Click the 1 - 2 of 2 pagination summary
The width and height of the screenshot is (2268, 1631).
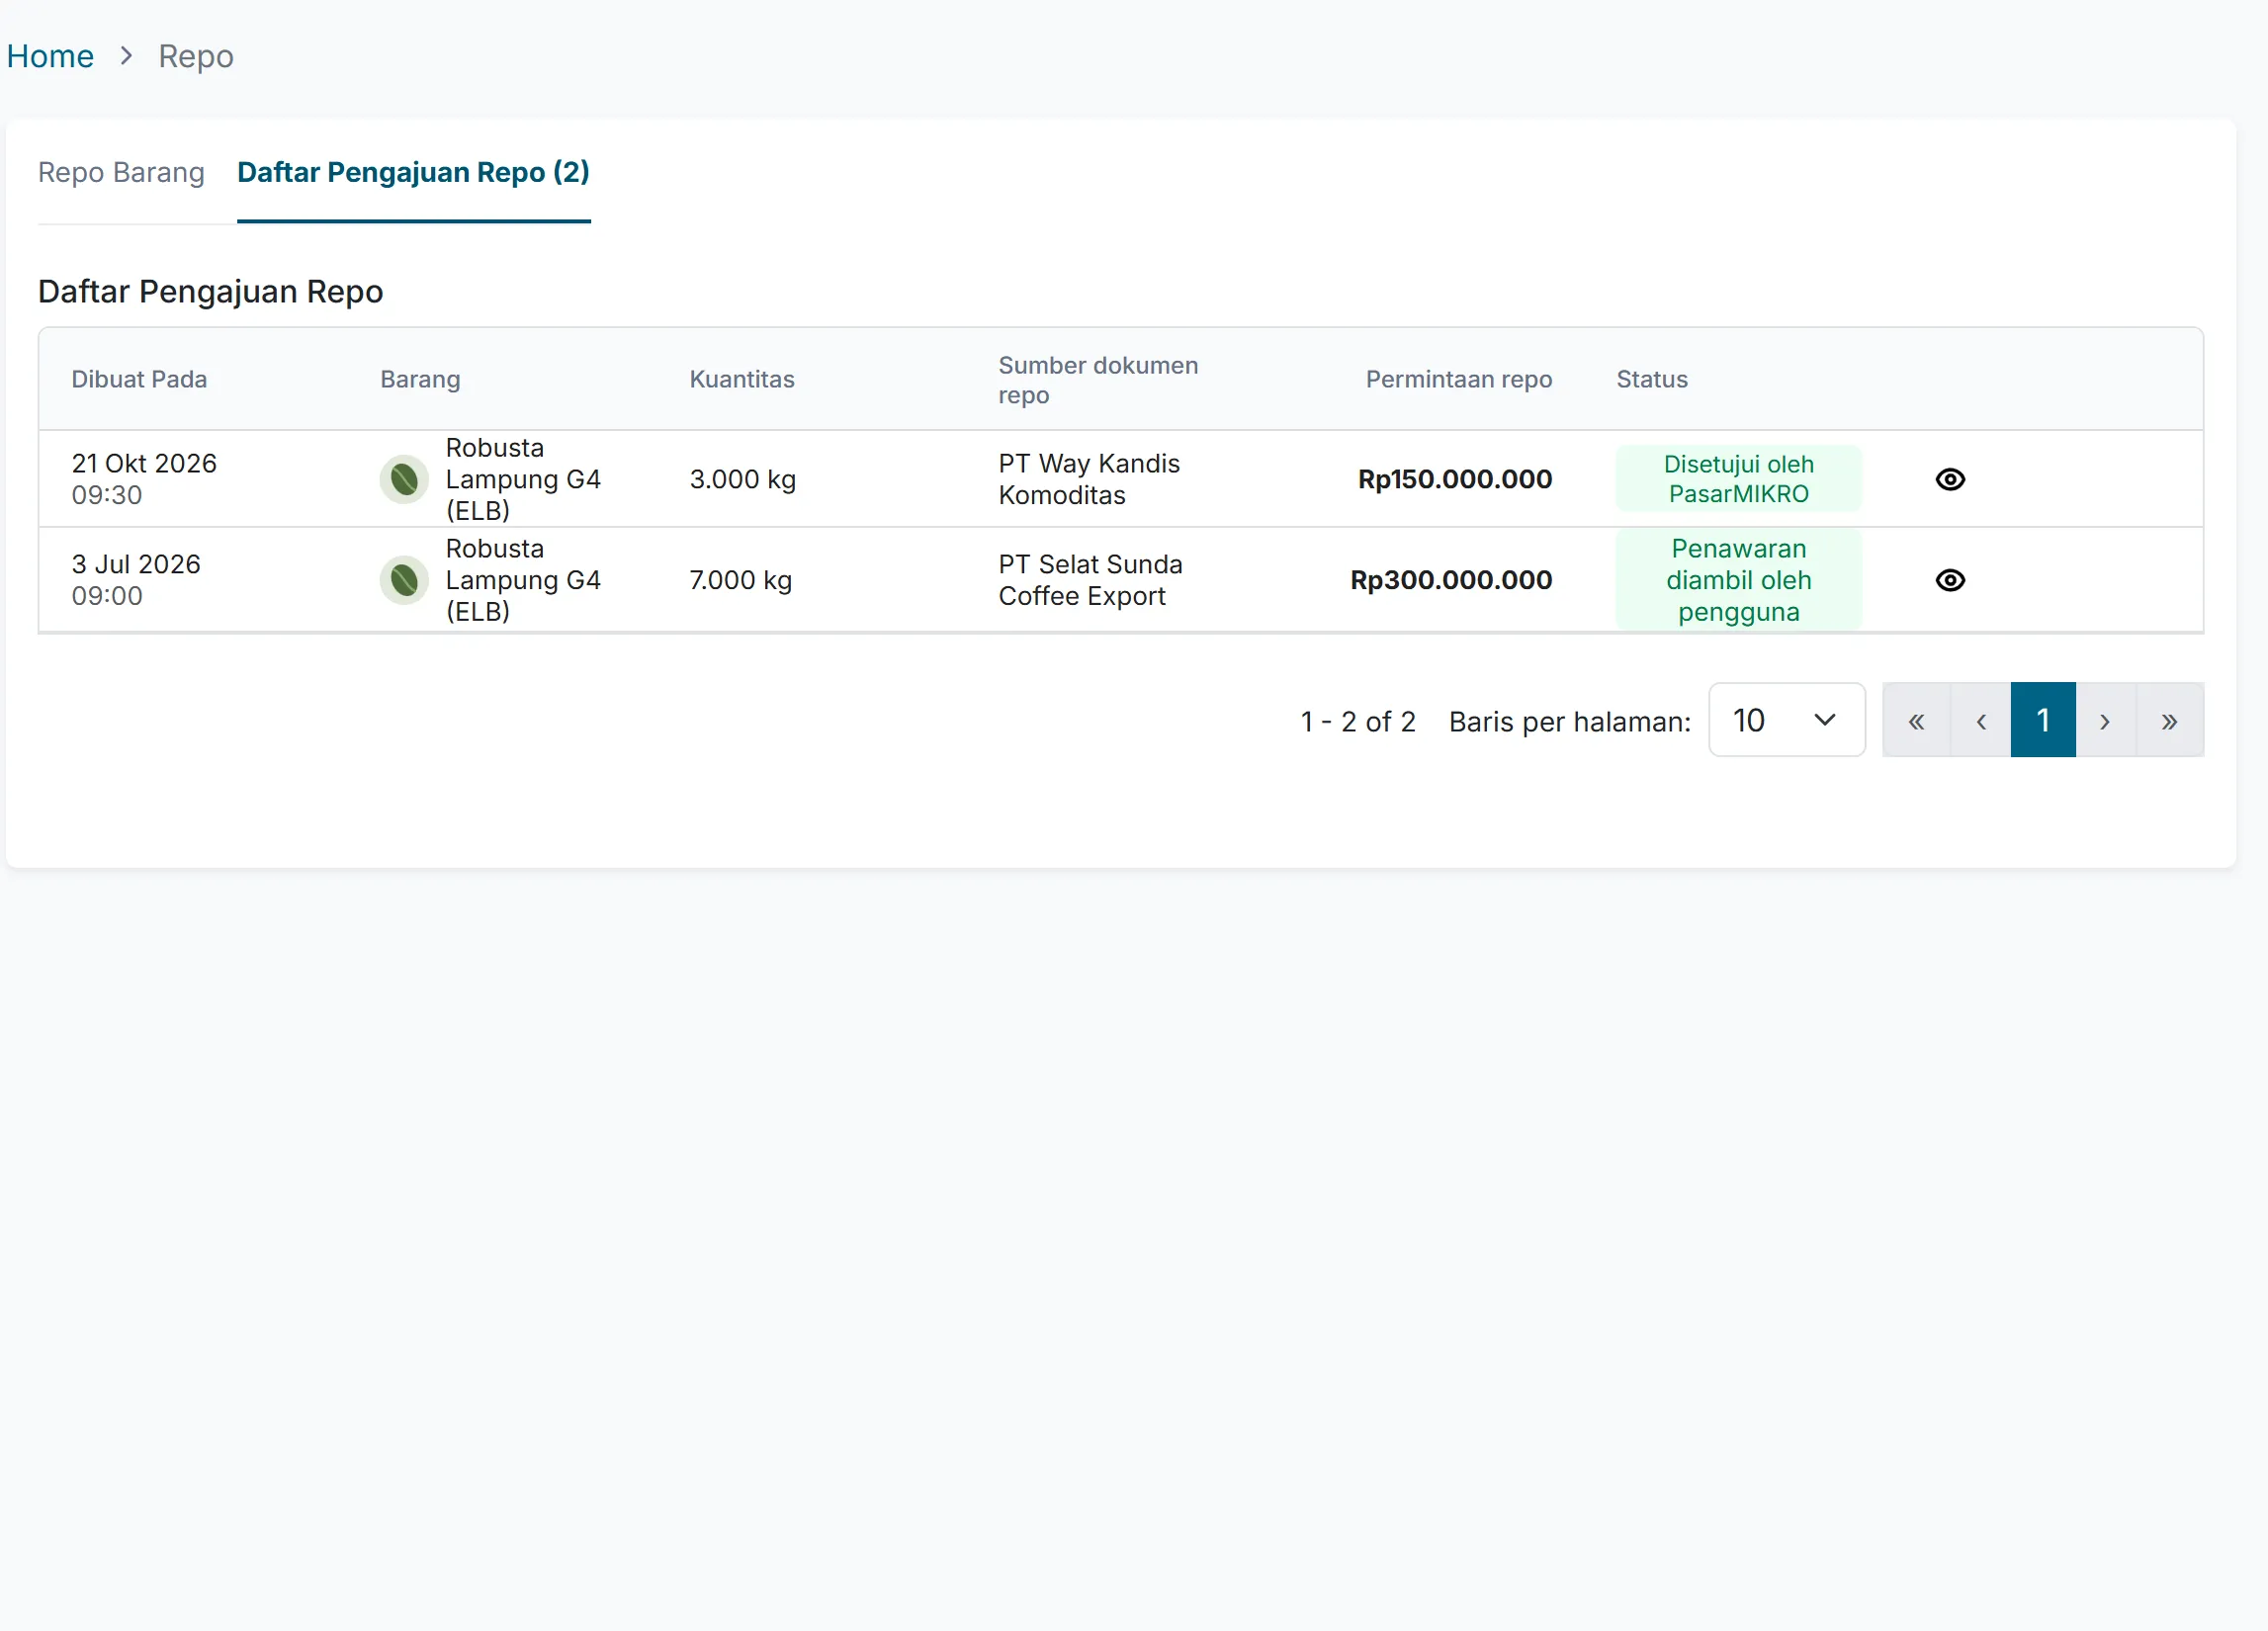(x=1358, y=721)
